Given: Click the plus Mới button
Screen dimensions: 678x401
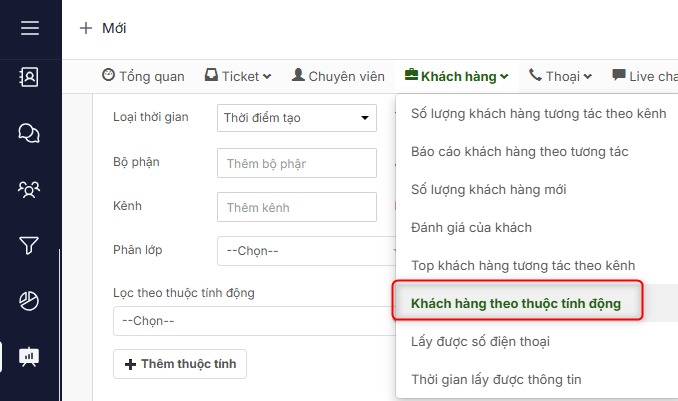Looking at the screenshot, I should tap(103, 28).
